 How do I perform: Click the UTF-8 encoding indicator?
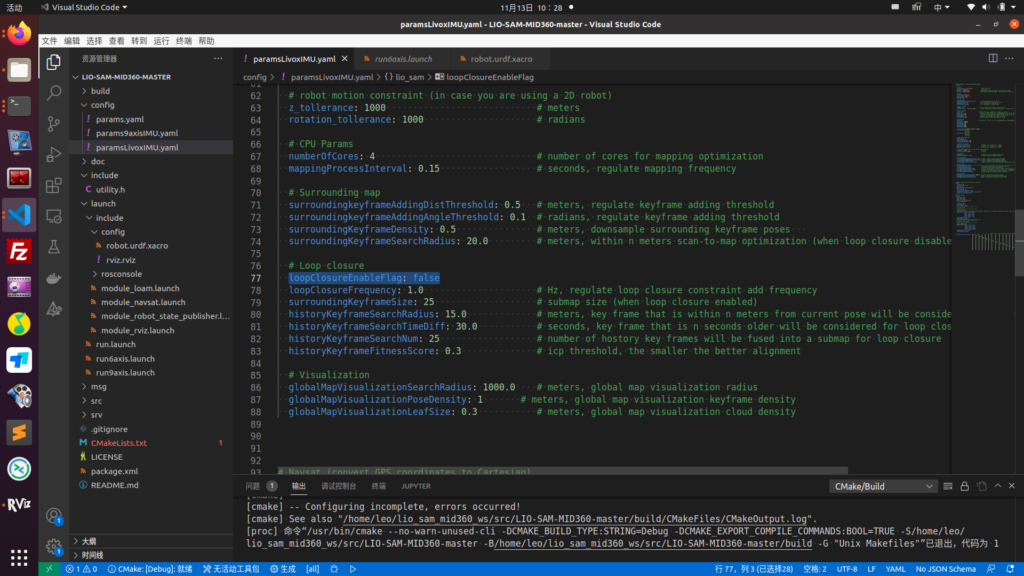pos(847,569)
